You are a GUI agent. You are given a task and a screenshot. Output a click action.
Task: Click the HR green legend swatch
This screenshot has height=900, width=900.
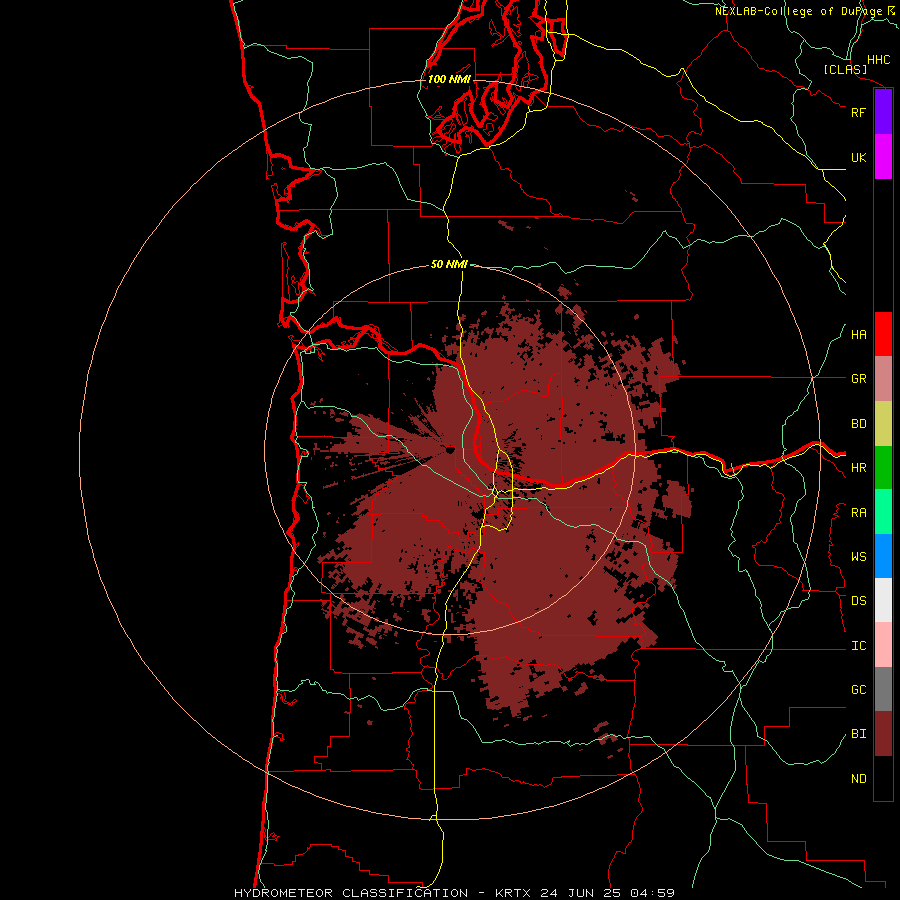pyautogui.click(x=883, y=468)
